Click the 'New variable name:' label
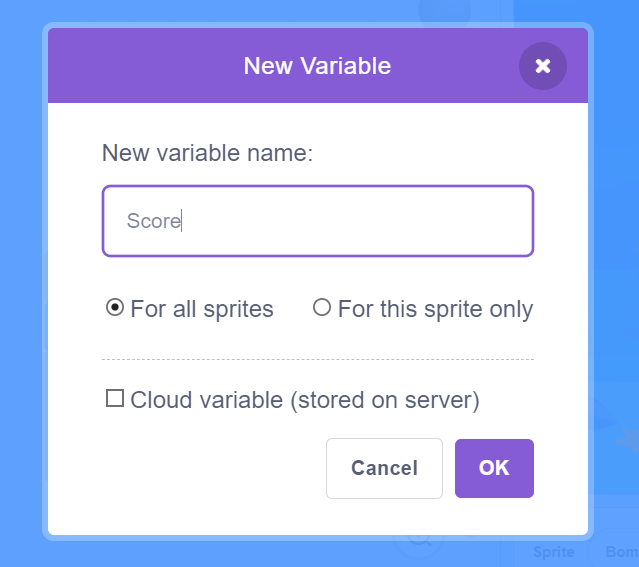This screenshot has height=567, width=639. coord(207,153)
